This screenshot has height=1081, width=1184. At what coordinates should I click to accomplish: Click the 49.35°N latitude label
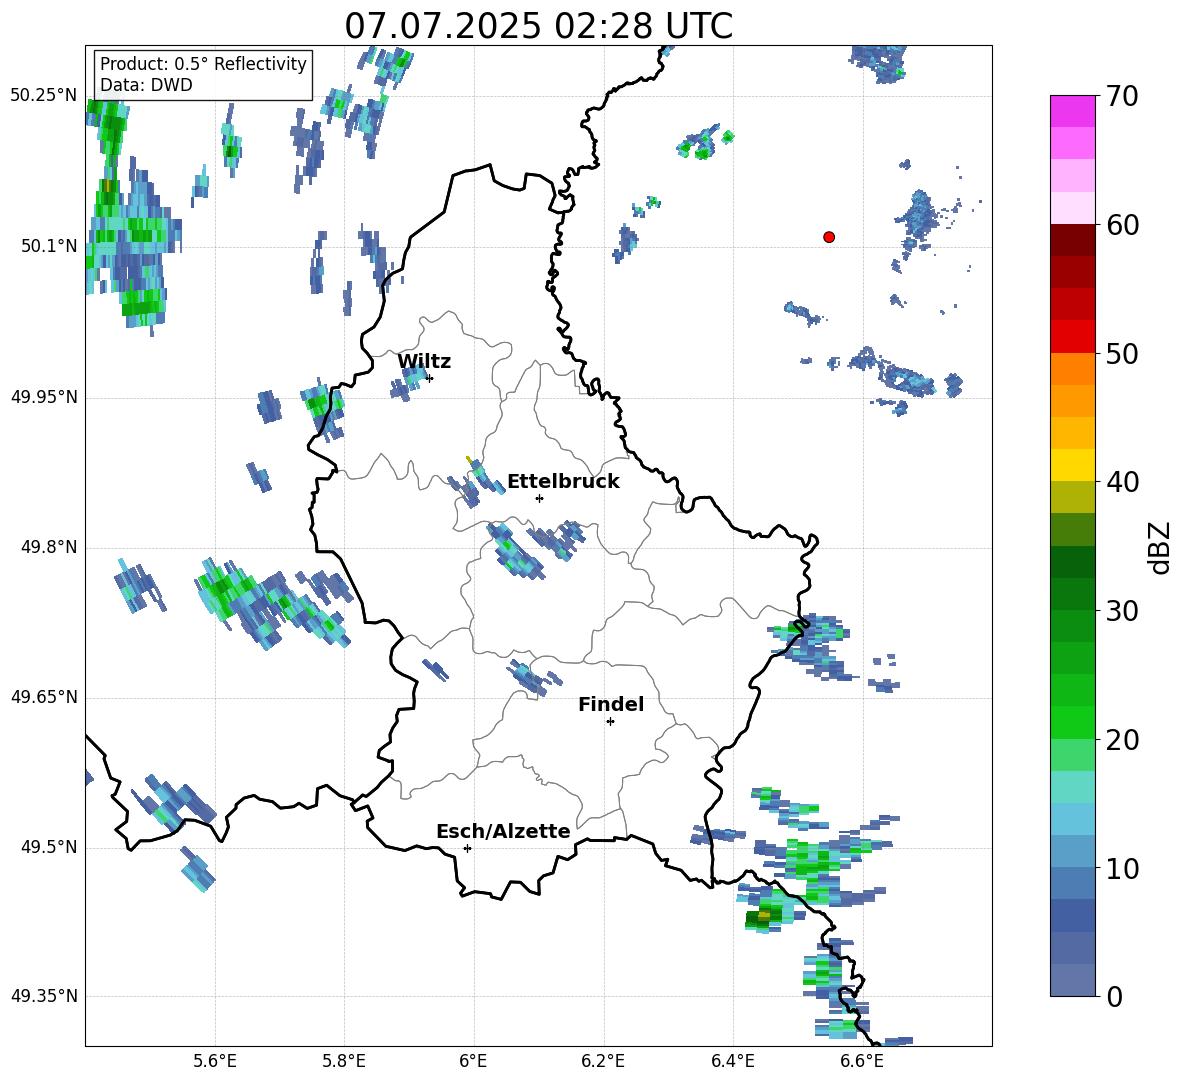[44, 996]
